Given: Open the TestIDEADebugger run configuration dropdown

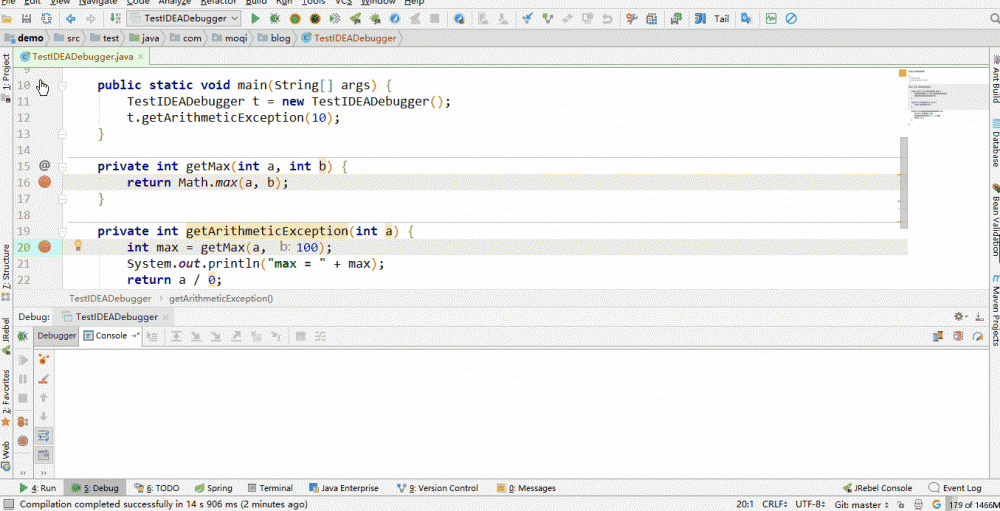Looking at the screenshot, I should (184, 18).
